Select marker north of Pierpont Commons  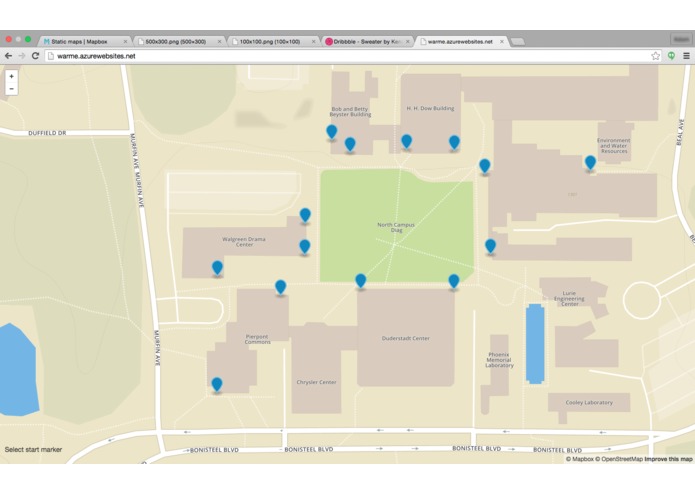point(281,287)
